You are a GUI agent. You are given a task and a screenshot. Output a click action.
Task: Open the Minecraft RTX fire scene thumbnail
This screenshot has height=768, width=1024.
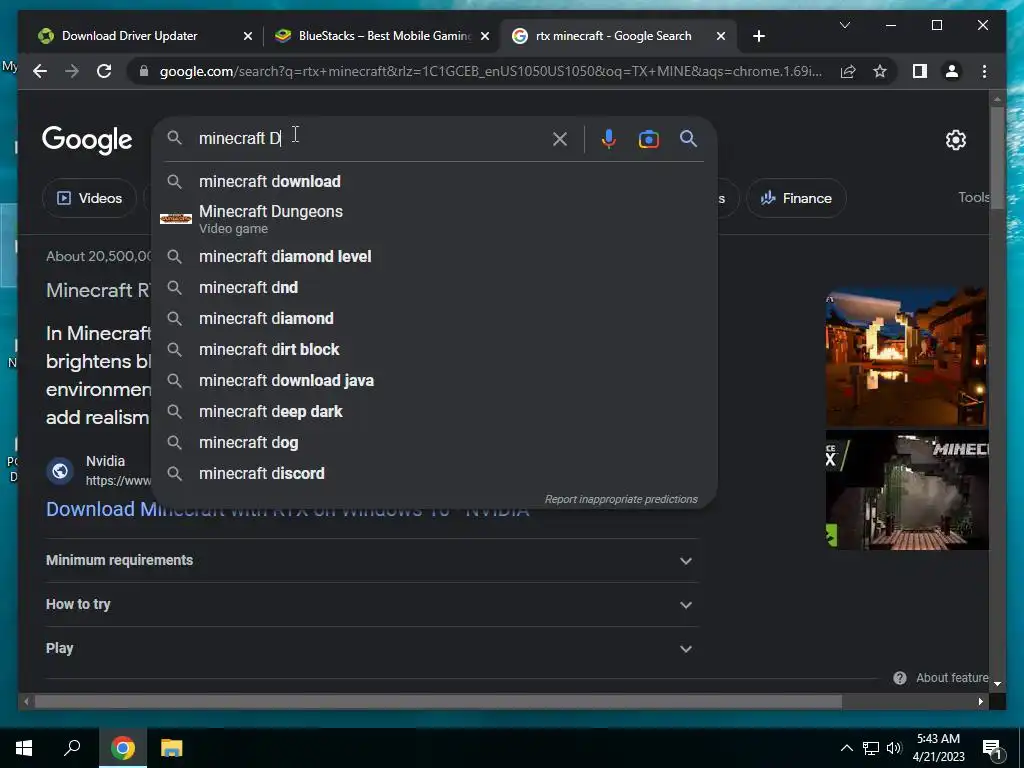point(906,356)
